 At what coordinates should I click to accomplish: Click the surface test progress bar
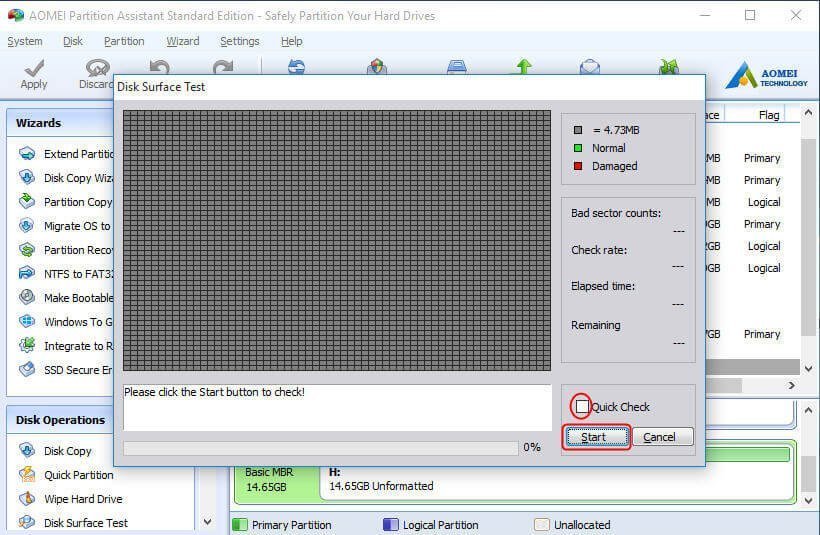321,448
